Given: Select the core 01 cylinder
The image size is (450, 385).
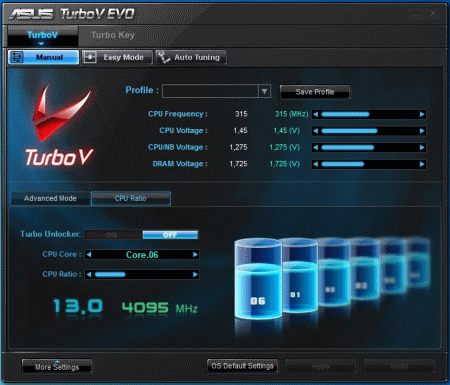Looking at the screenshot, I should pos(299,276).
